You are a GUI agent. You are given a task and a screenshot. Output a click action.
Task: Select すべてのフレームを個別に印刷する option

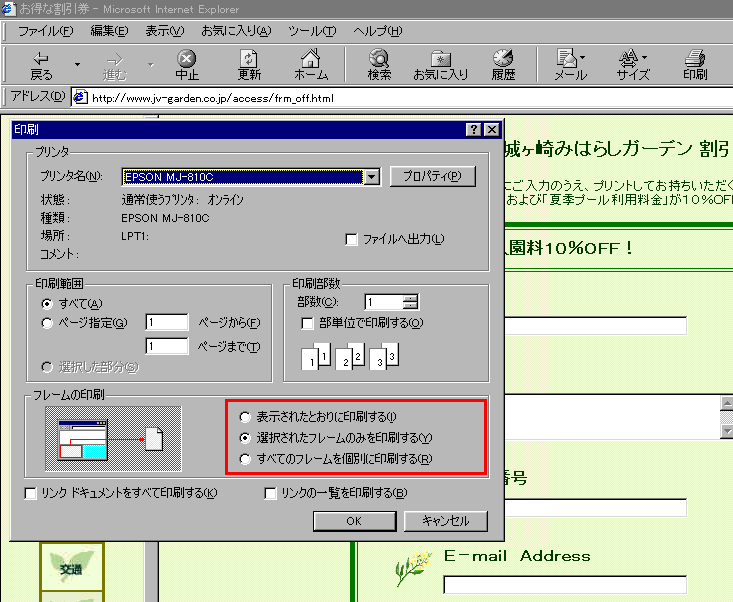click(244, 459)
